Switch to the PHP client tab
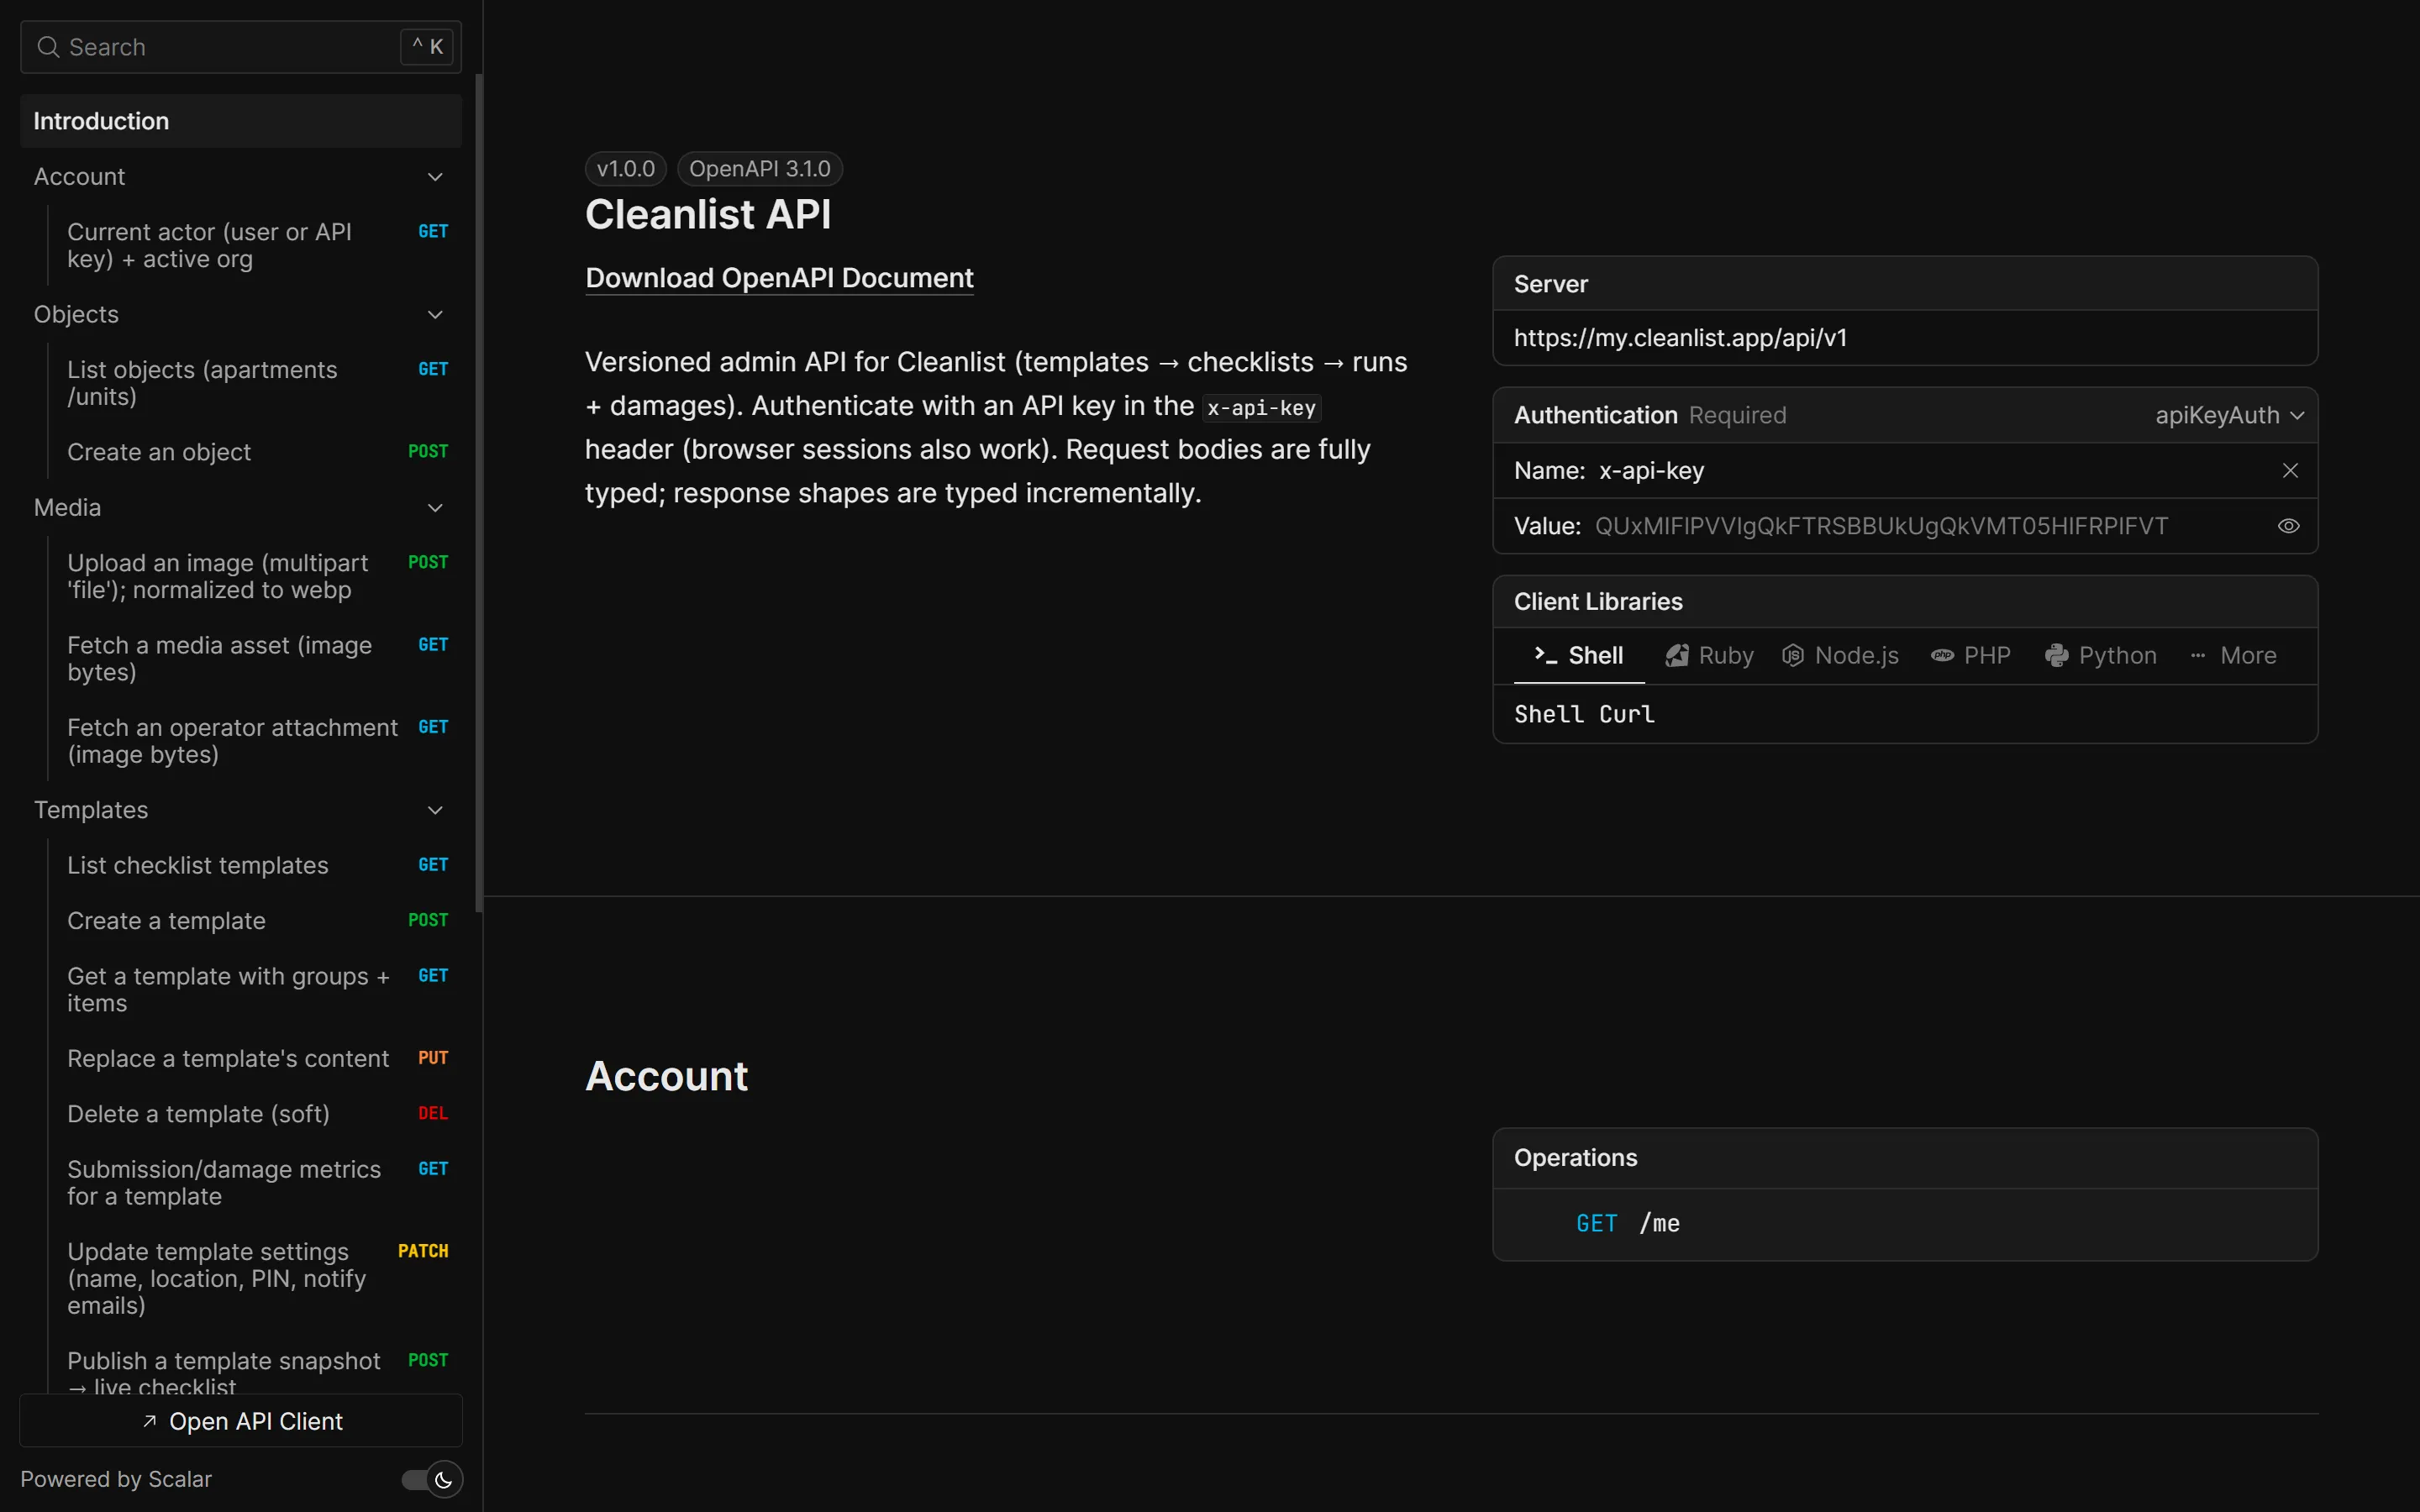Viewport: 2420px width, 1512px height. point(1970,655)
